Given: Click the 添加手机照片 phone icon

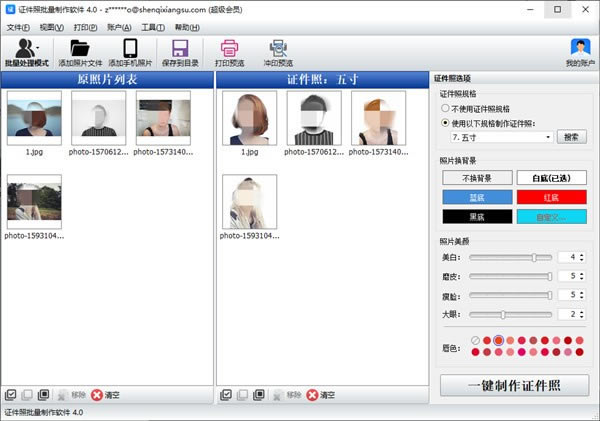Looking at the screenshot, I should (x=130, y=49).
